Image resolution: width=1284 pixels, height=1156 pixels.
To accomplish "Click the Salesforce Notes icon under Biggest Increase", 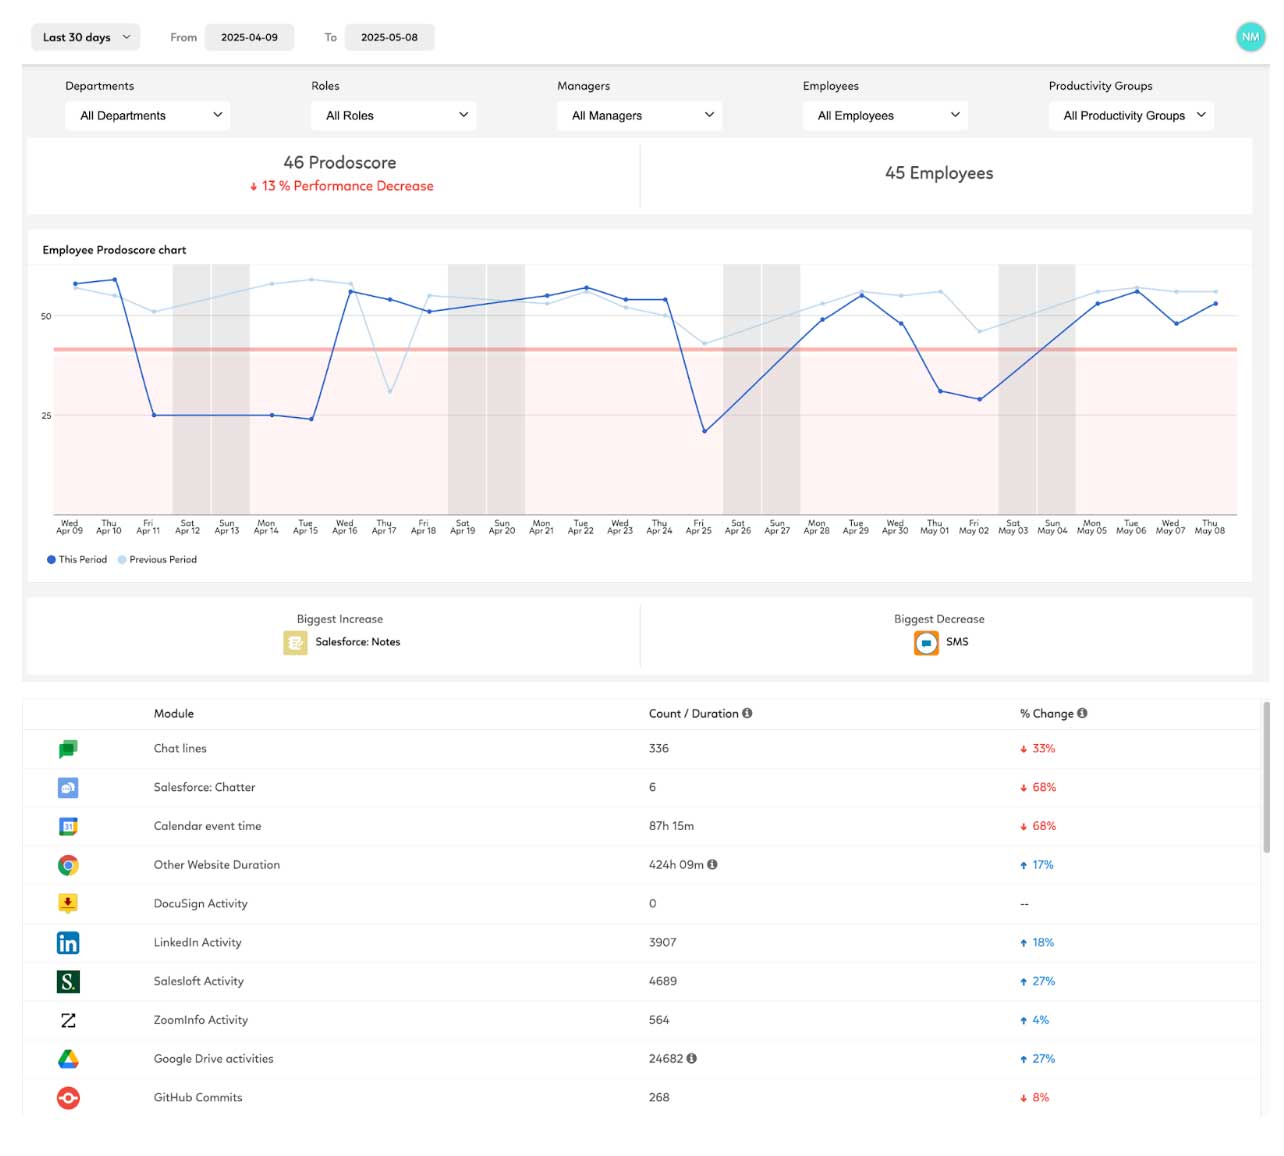I will tap(295, 642).
